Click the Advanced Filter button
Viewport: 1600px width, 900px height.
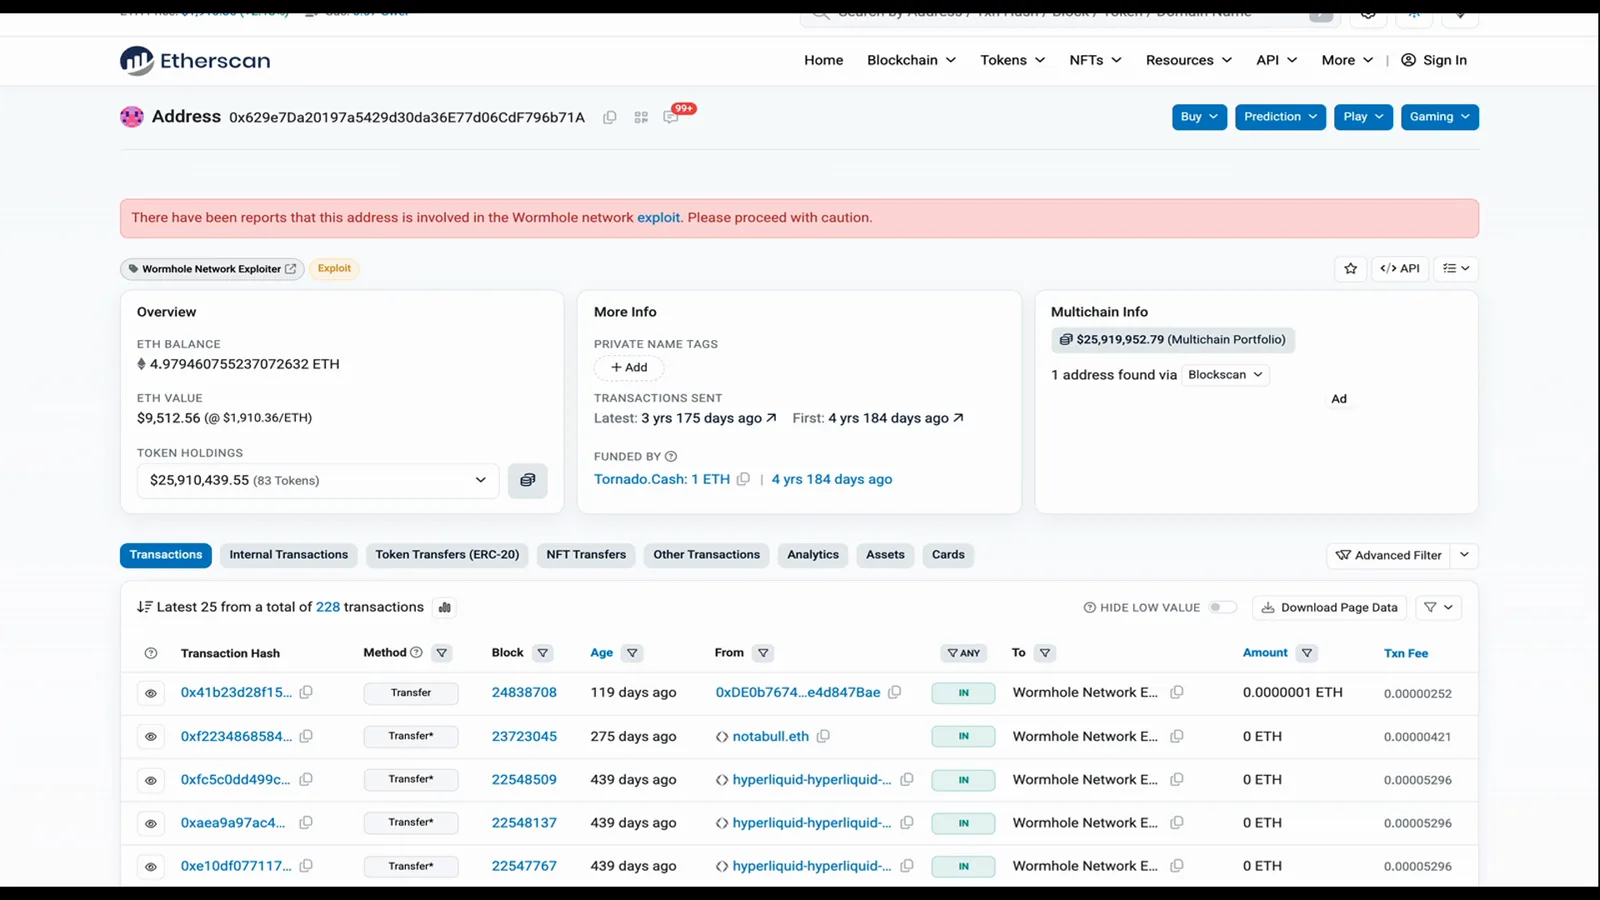pyautogui.click(x=1389, y=555)
